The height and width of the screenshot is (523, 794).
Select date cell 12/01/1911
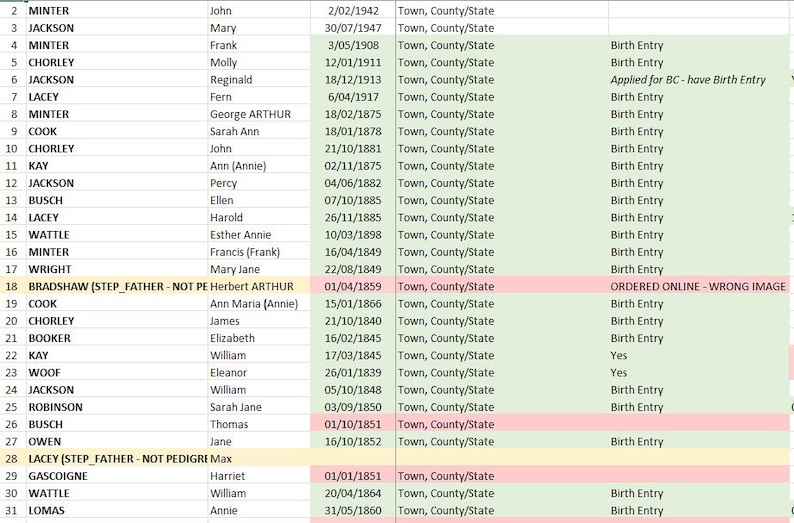353,63
